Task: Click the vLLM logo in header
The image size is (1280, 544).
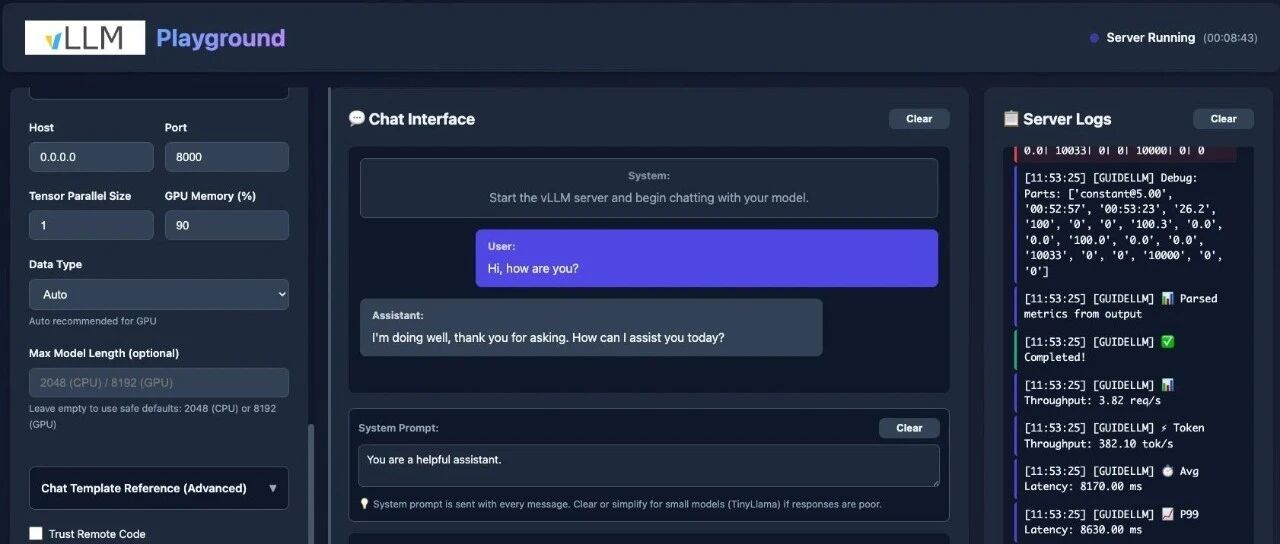Action: 85,38
